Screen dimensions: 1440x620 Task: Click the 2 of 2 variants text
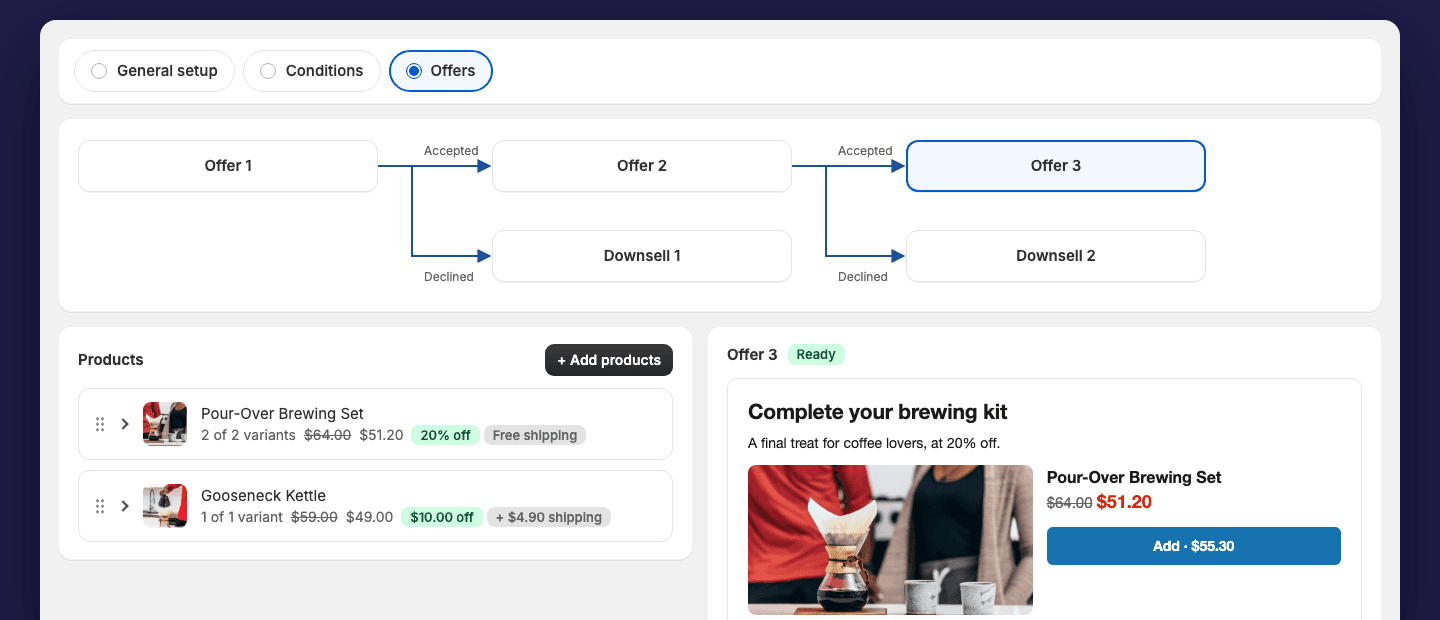(248, 435)
